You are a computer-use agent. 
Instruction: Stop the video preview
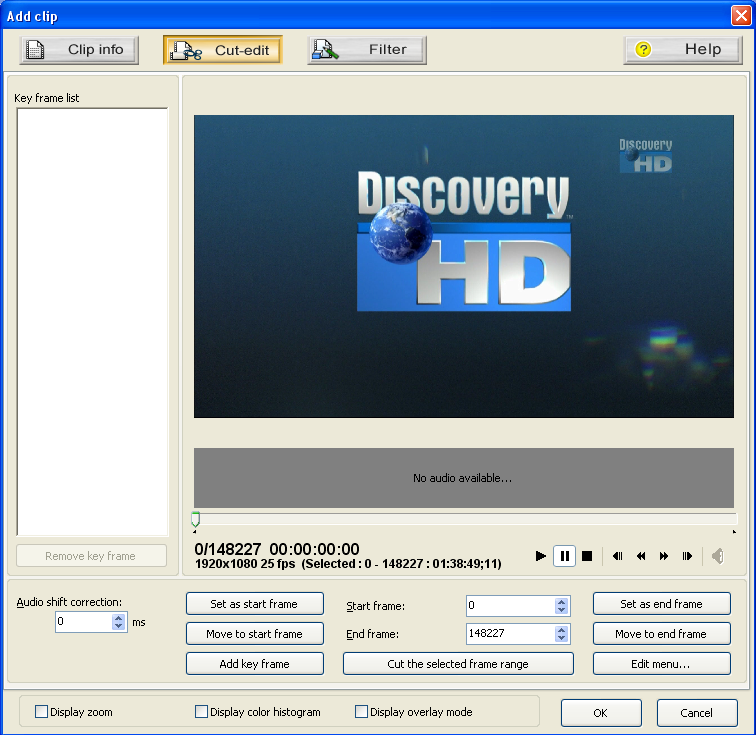pos(587,556)
